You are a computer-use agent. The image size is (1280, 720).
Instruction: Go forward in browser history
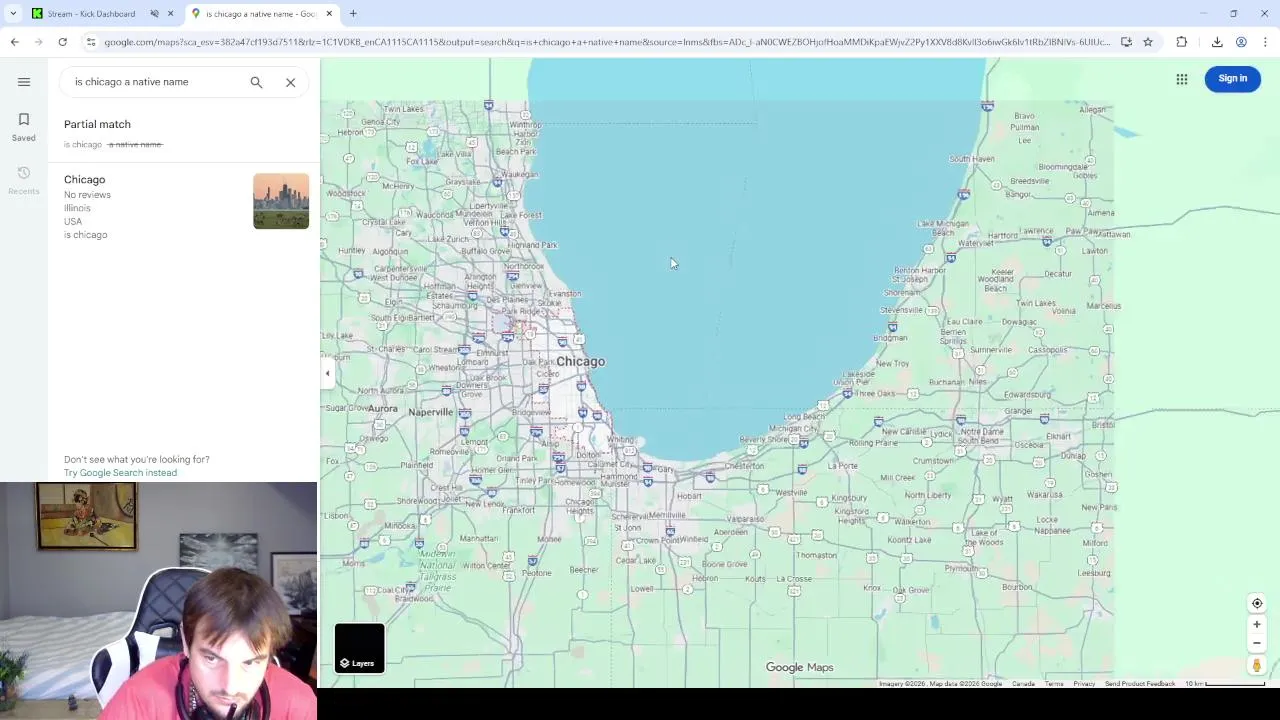(38, 42)
